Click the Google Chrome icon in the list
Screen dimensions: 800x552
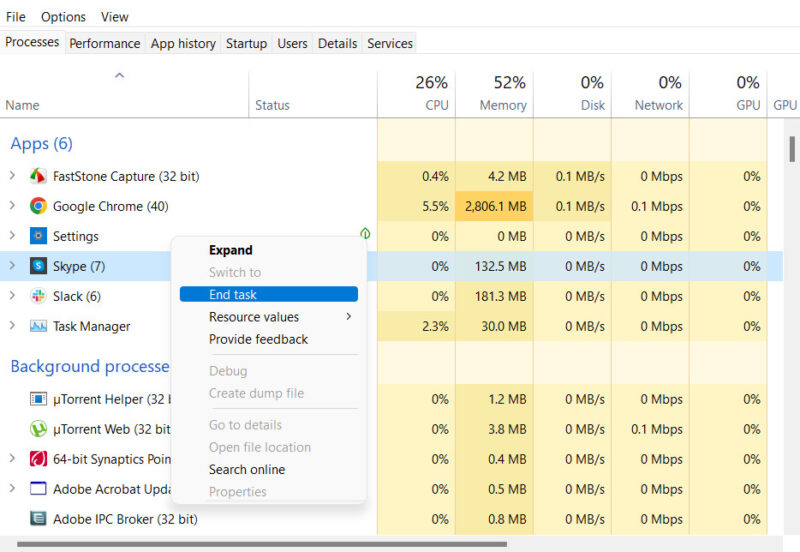pyautogui.click(x=38, y=206)
